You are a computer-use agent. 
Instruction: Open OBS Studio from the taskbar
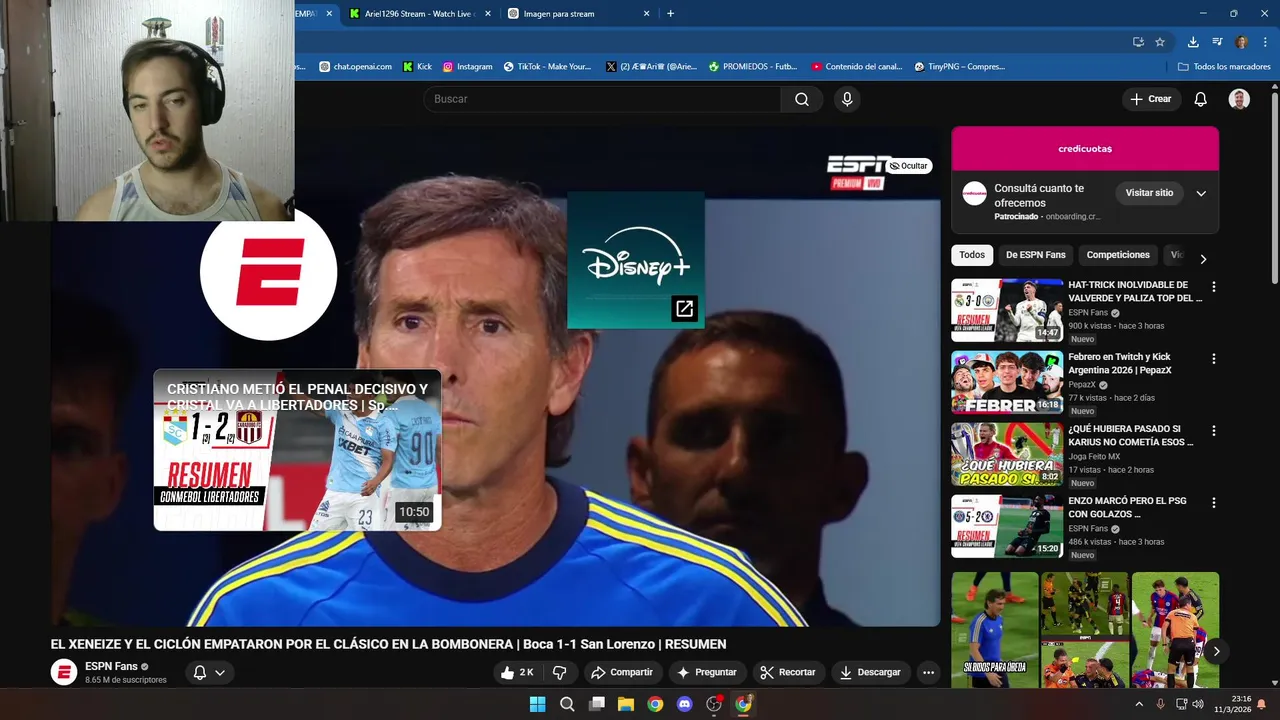pos(714,704)
